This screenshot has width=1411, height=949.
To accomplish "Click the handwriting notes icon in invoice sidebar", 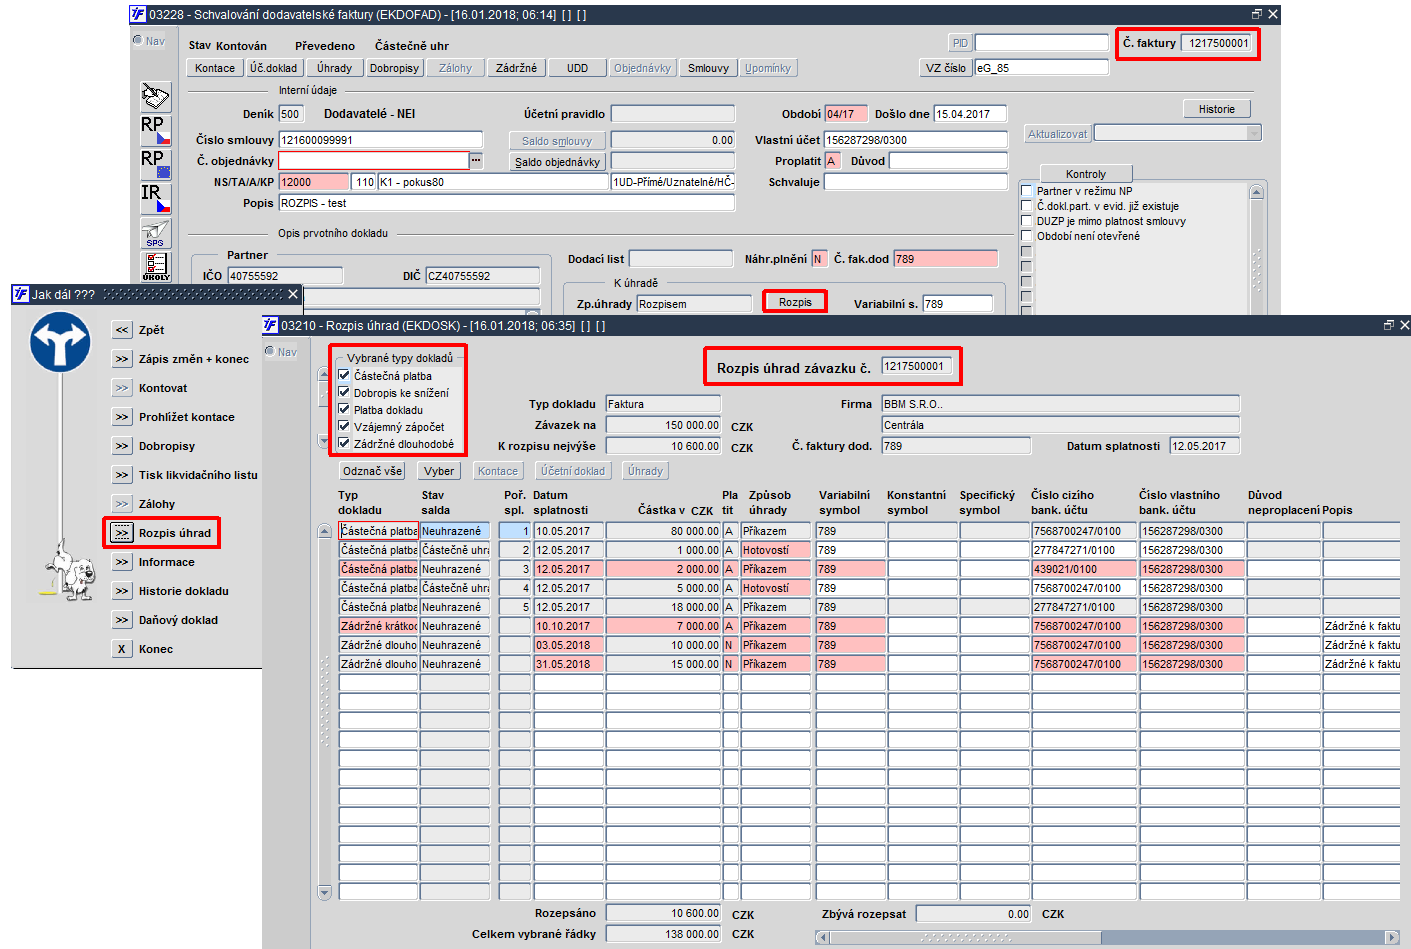I will pyautogui.click(x=156, y=97).
